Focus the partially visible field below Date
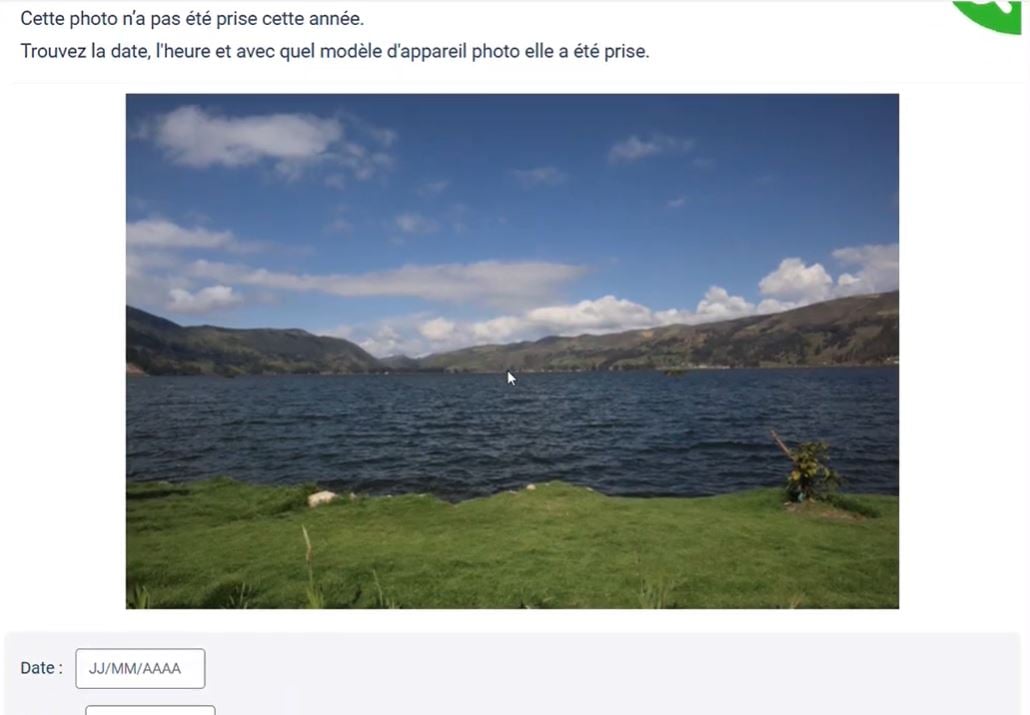 pos(150,710)
